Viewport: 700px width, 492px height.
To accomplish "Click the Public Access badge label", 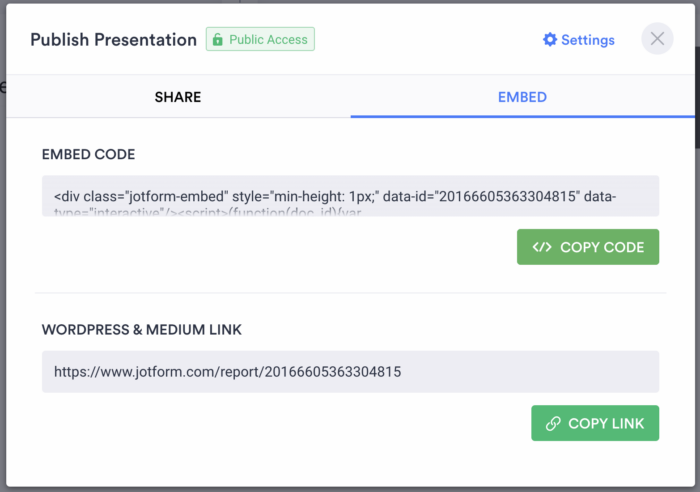I will [x=269, y=40].
